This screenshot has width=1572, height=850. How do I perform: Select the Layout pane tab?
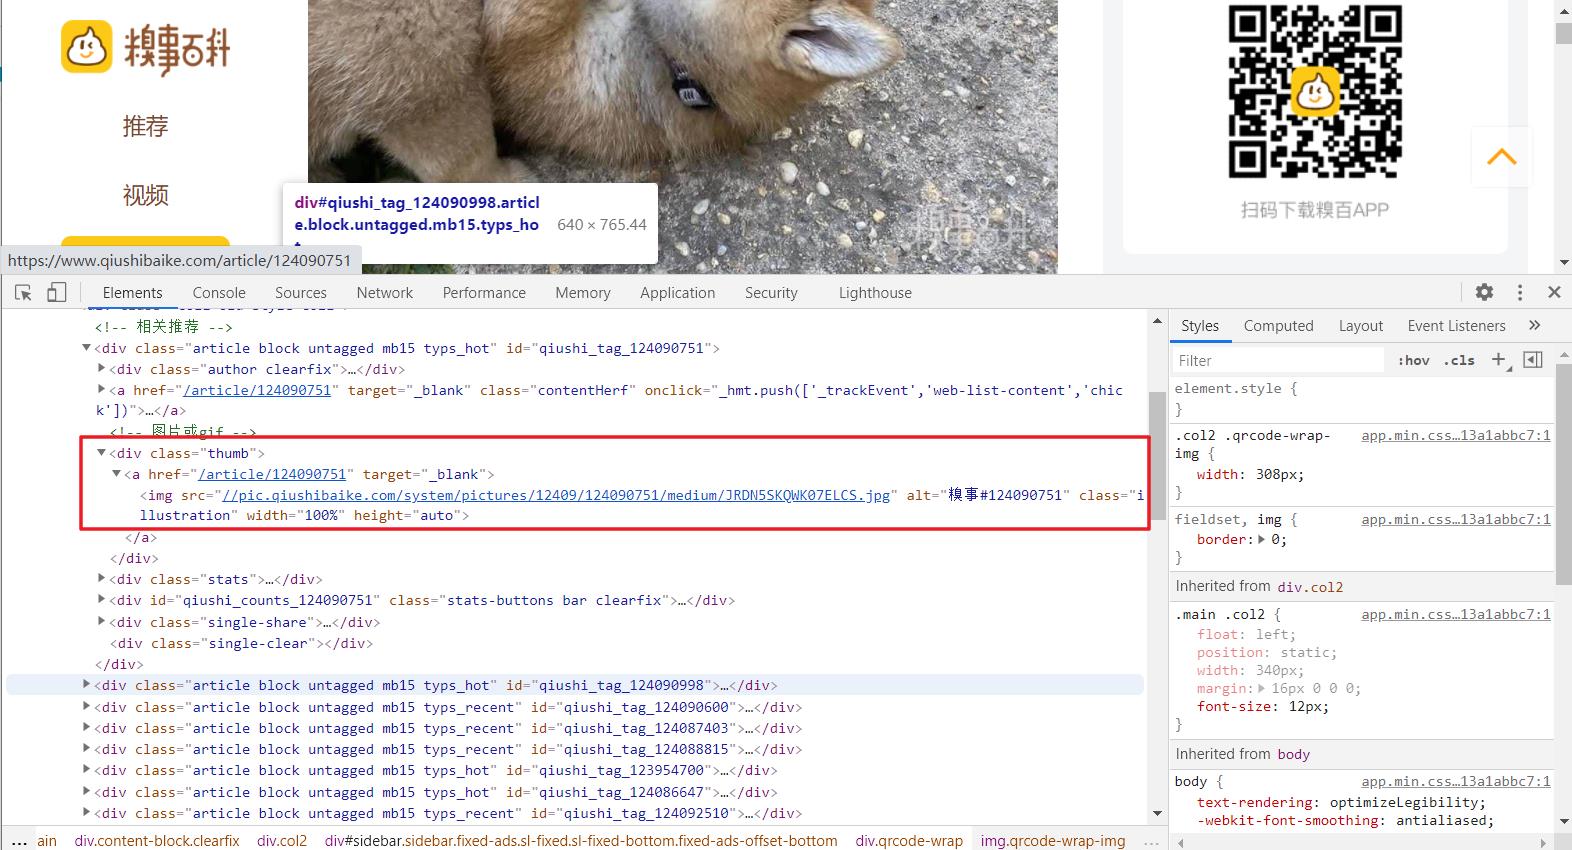[x=1361, y=326]
